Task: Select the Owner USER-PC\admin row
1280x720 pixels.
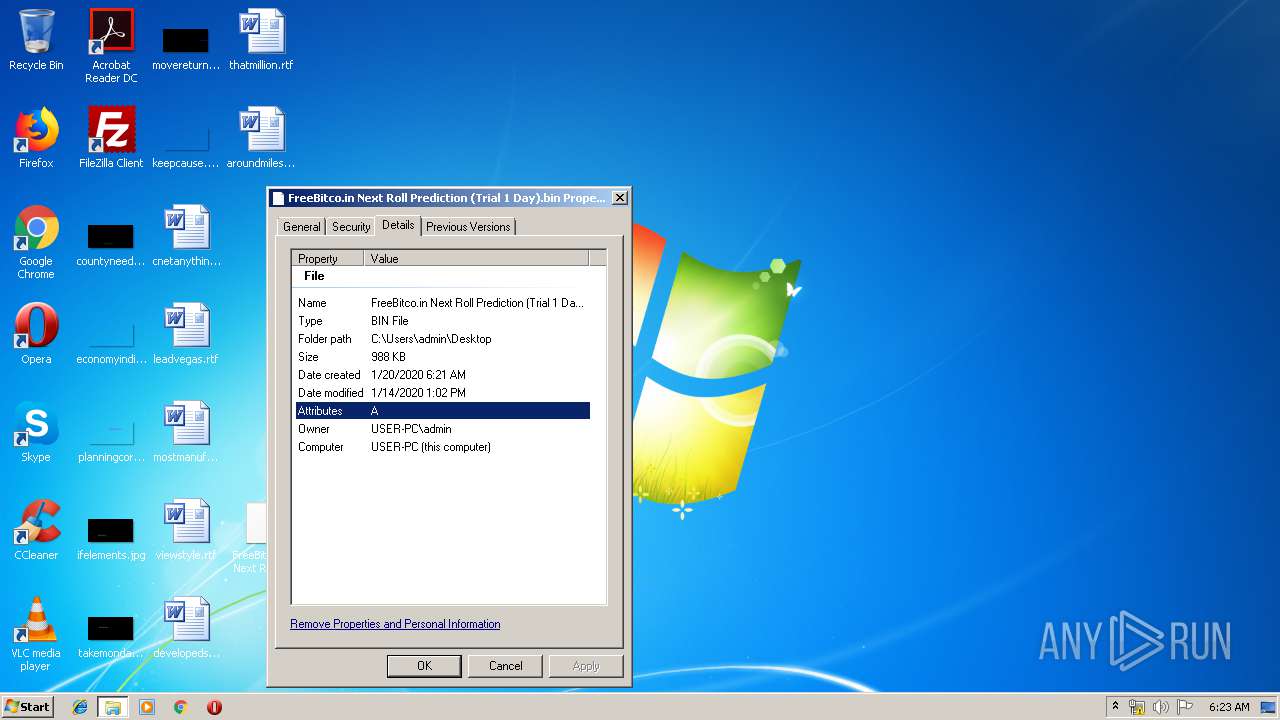Action: click(442, 429)
